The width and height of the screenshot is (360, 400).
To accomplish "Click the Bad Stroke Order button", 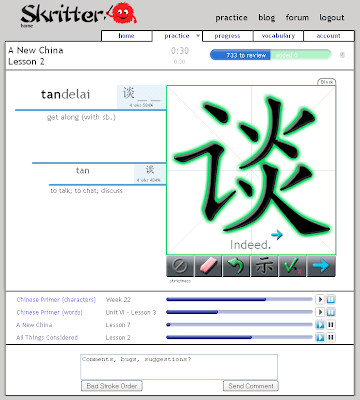I will tap(112, 386).
